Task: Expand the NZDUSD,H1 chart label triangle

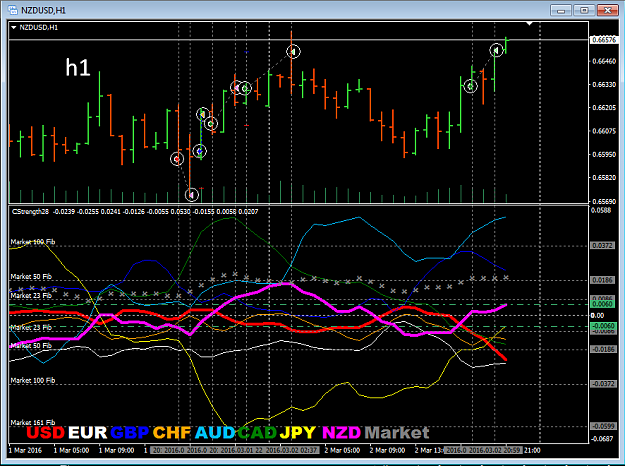Action: [x=14, y=28]
